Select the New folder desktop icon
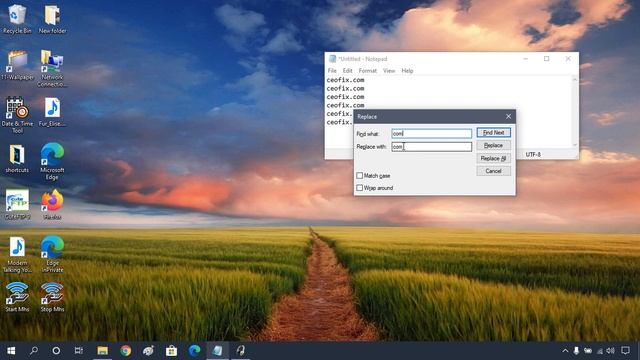Screen dimensions: 640x360 52,19
